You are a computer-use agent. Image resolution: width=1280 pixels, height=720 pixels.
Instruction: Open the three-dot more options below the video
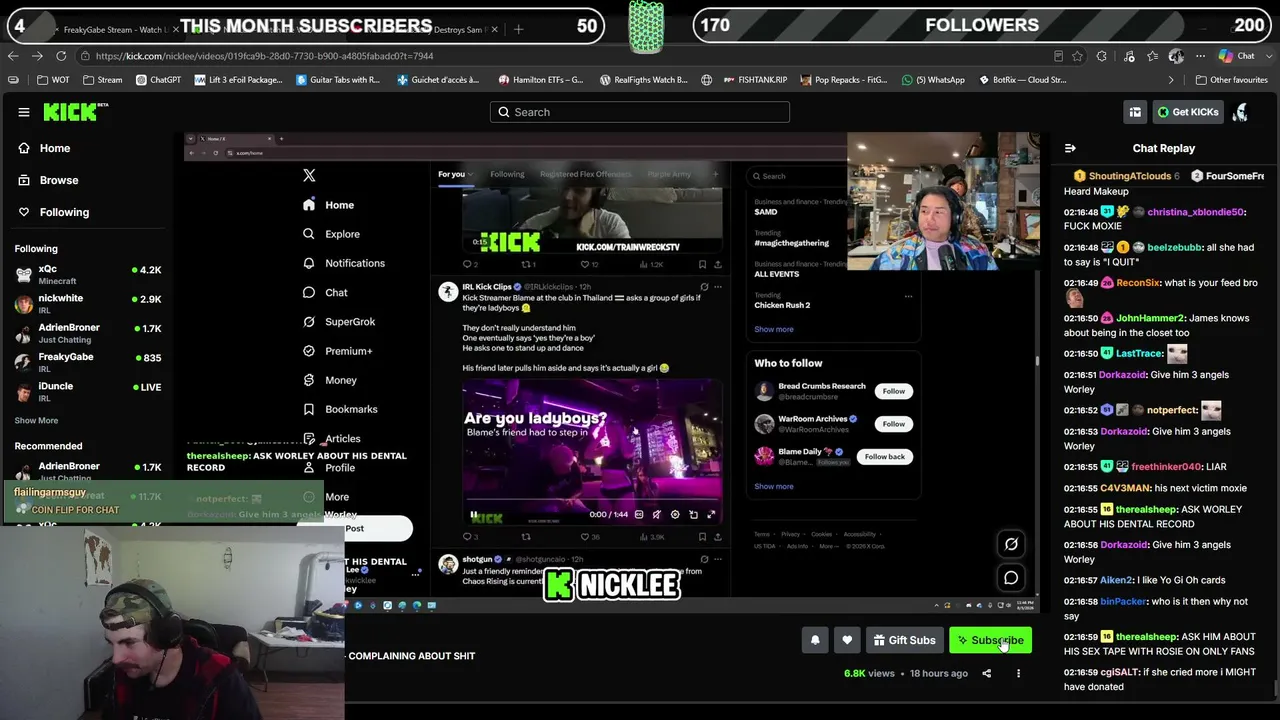[x=1018, y=673]
